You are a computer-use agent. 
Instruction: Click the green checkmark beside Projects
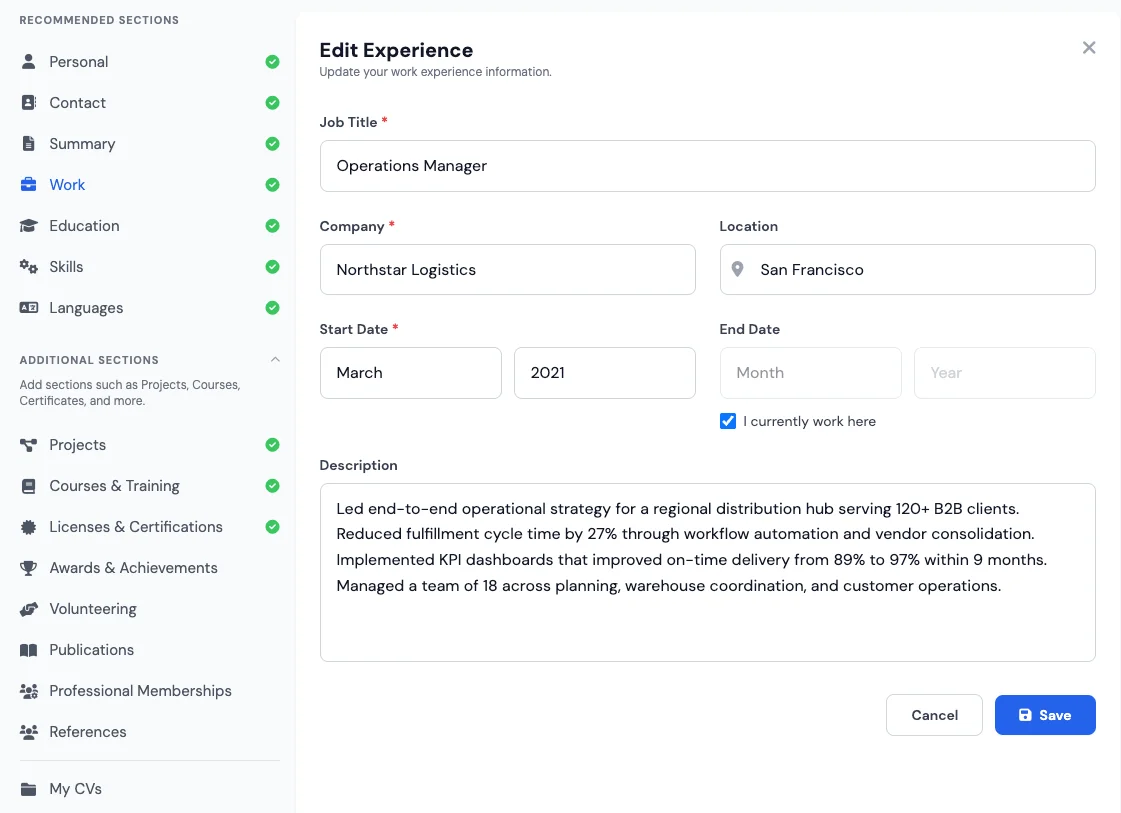tap(272, 445)
